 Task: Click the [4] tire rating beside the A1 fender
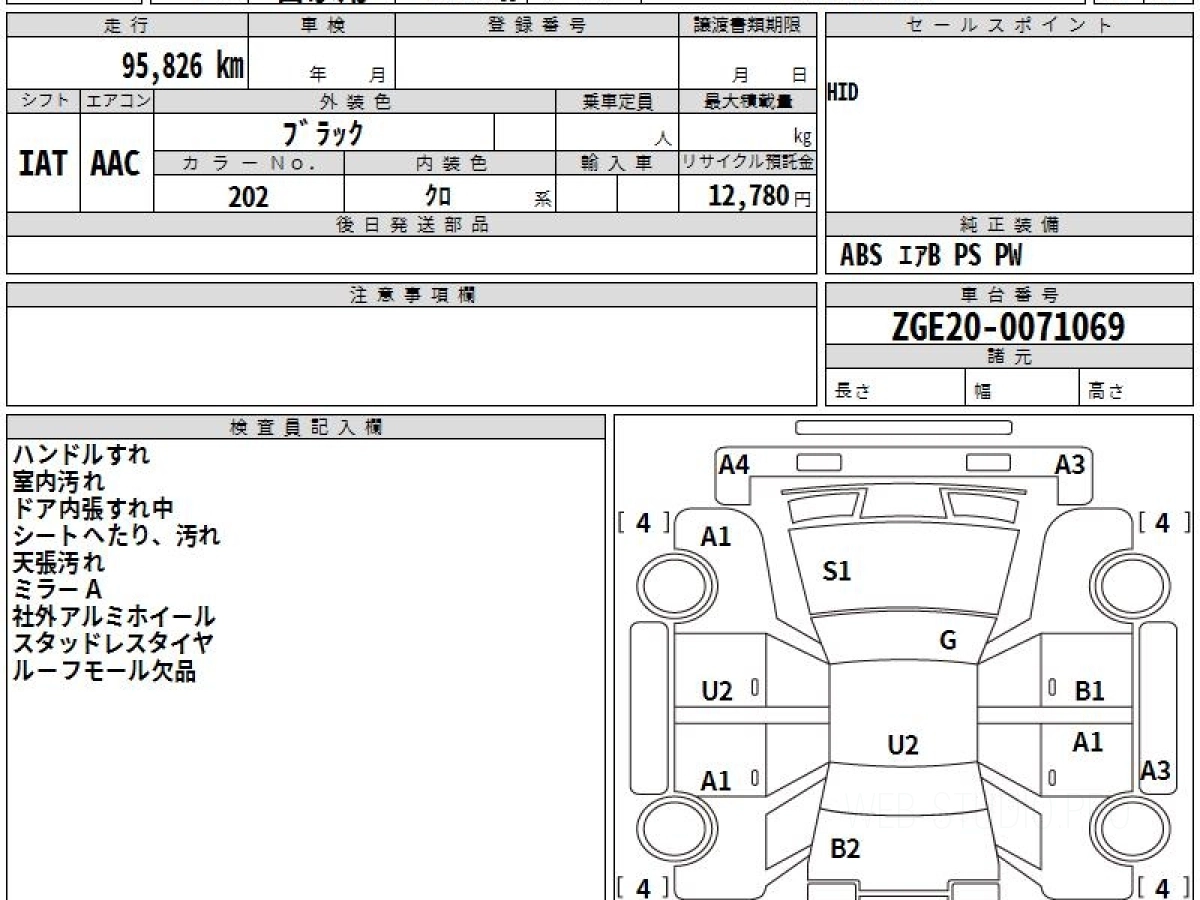coord(643,522)
